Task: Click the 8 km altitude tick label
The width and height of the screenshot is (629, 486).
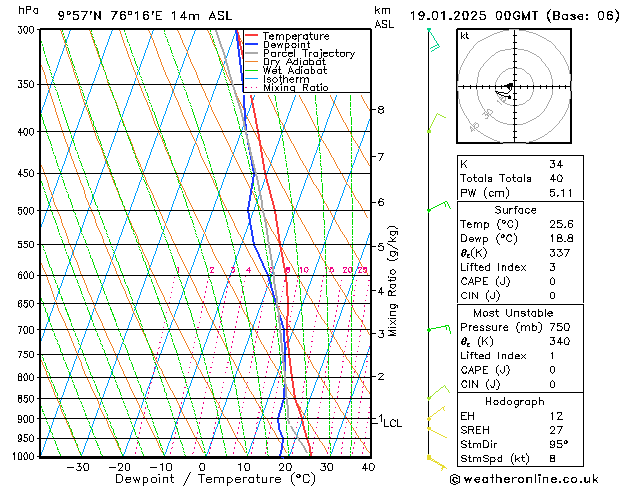Action: pyautogui.click(x=381, y=109)
